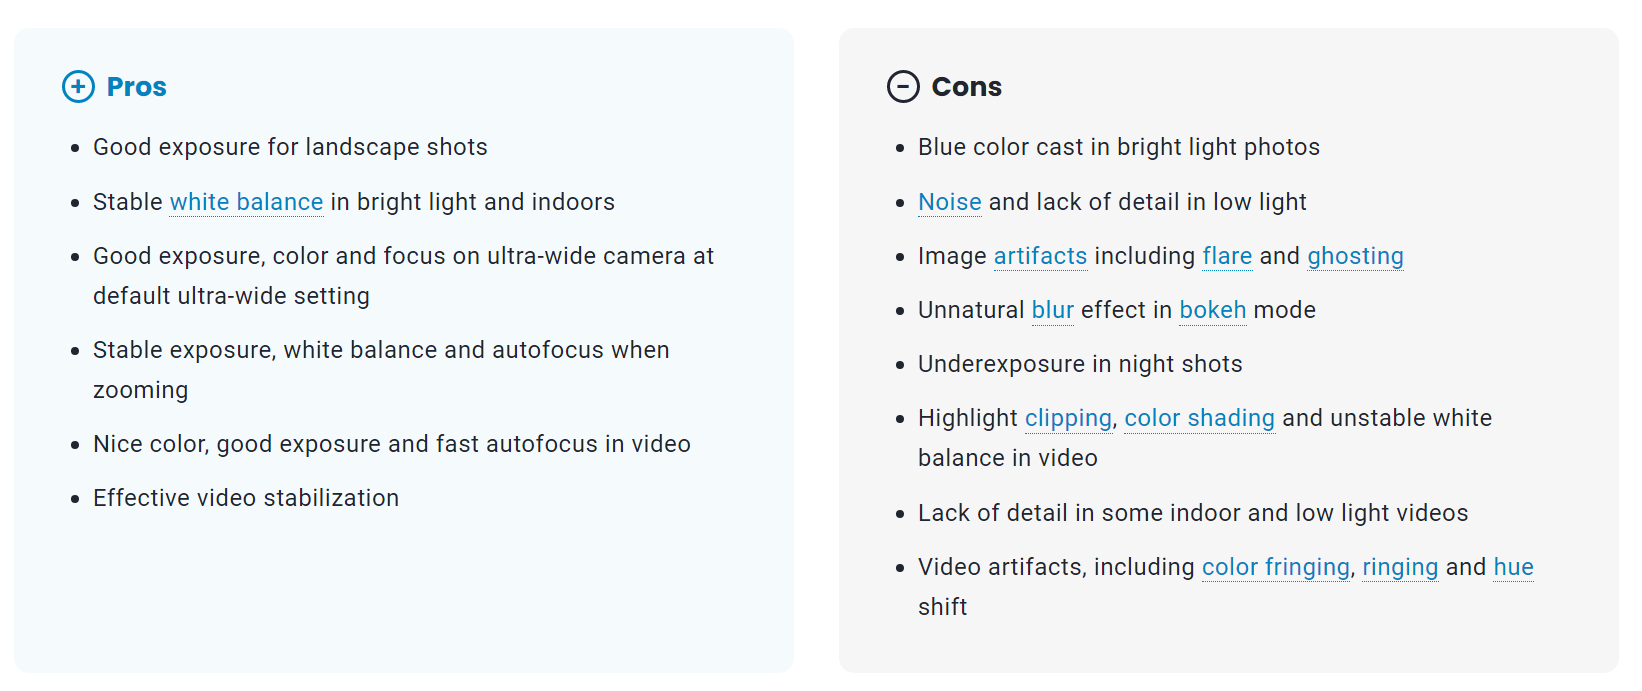Follow the 'hue' link
The width and height of the screenshot is (1642, 691).
pos(1513,567)
